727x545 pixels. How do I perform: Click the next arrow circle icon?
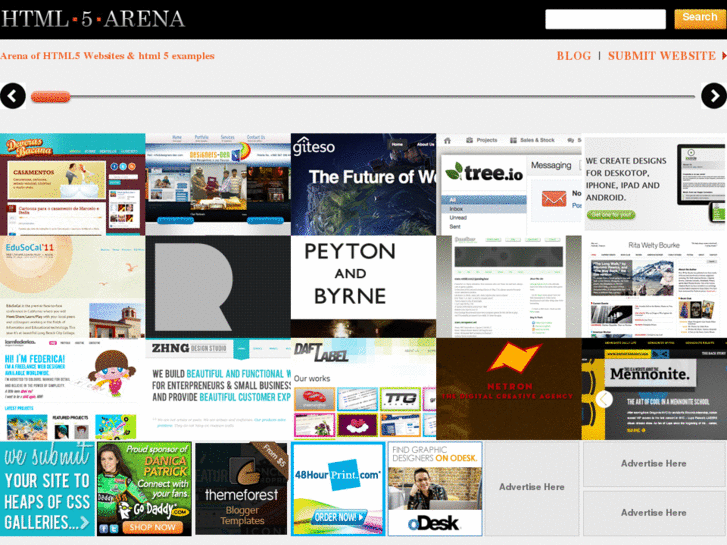[x=714, y=96]
